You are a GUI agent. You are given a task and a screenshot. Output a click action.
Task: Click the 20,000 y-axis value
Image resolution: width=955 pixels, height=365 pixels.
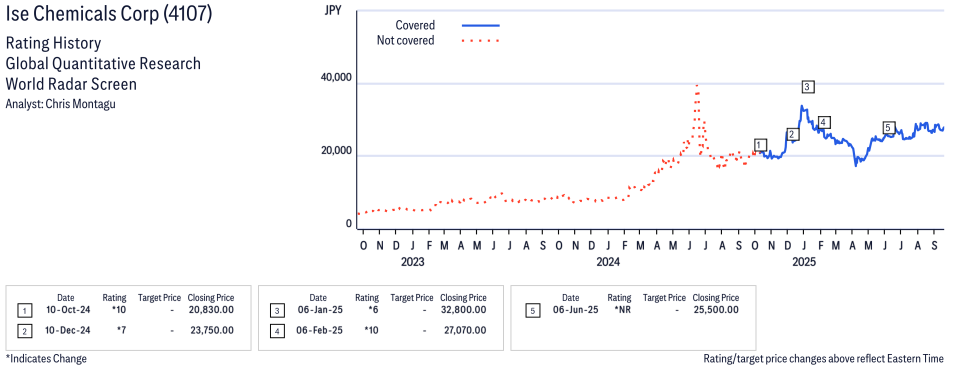[336, 151]
